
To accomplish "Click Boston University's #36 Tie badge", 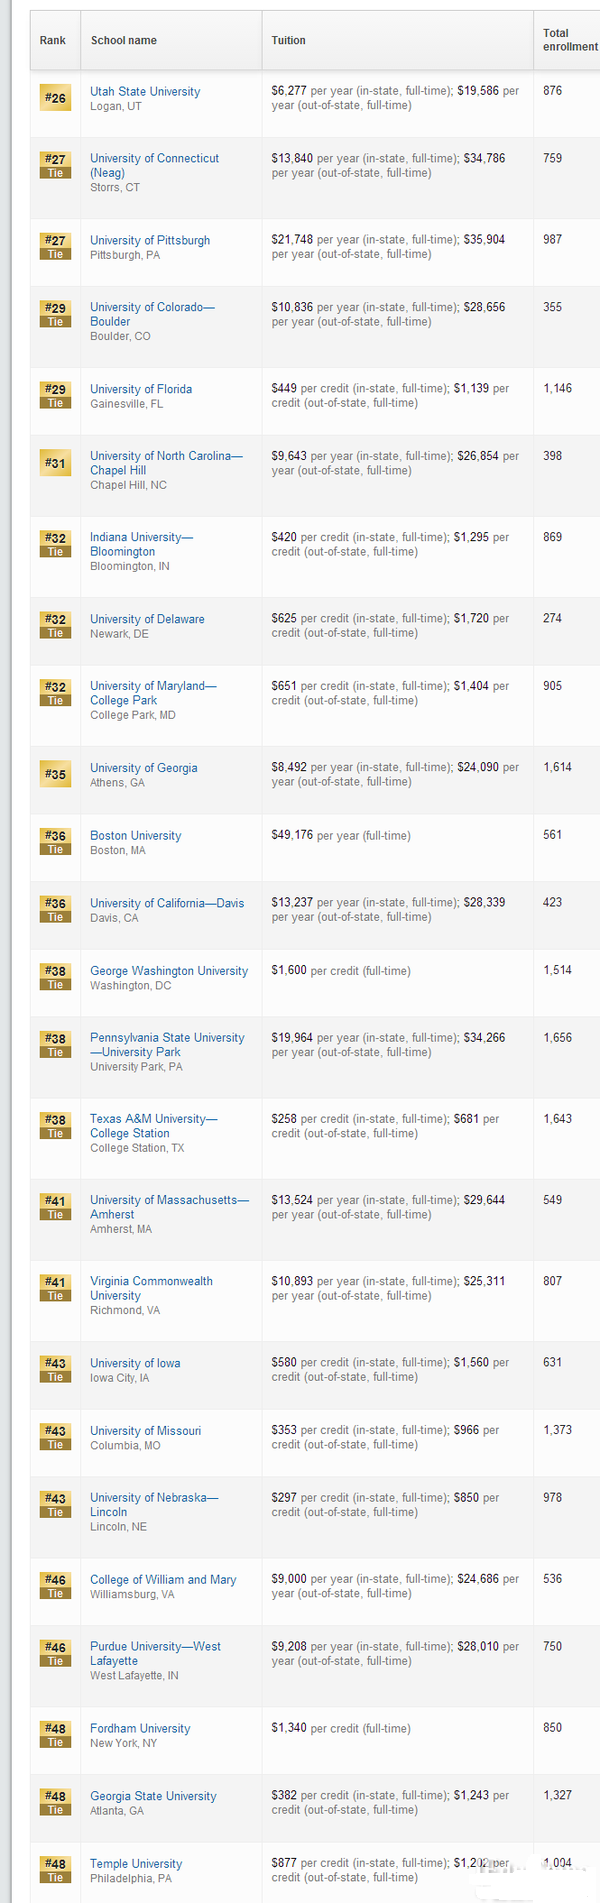I will (55, 842).
